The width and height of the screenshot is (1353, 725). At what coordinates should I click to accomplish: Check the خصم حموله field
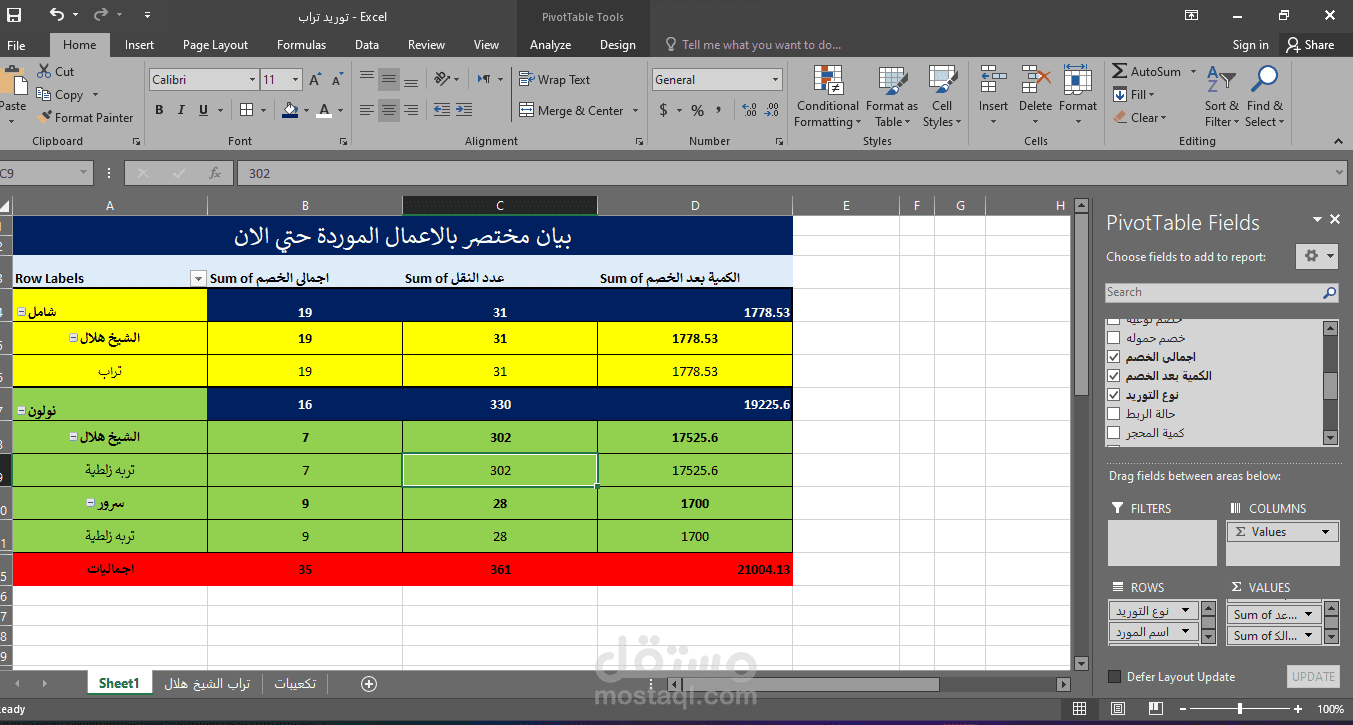point(1113,338)
